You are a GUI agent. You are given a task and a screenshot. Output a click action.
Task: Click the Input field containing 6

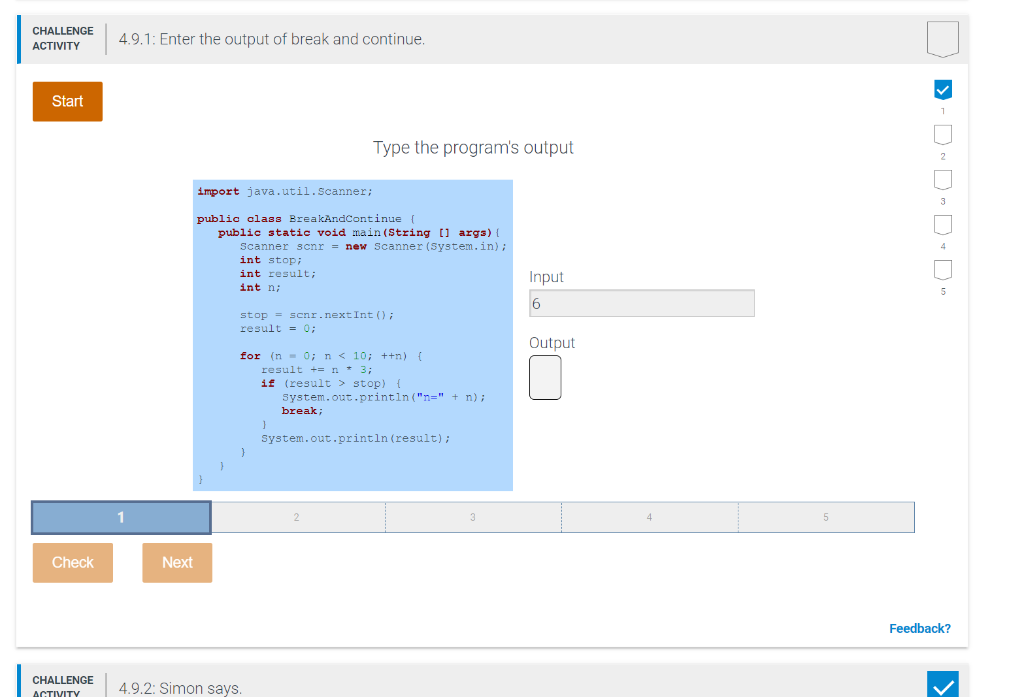[641, 303]
